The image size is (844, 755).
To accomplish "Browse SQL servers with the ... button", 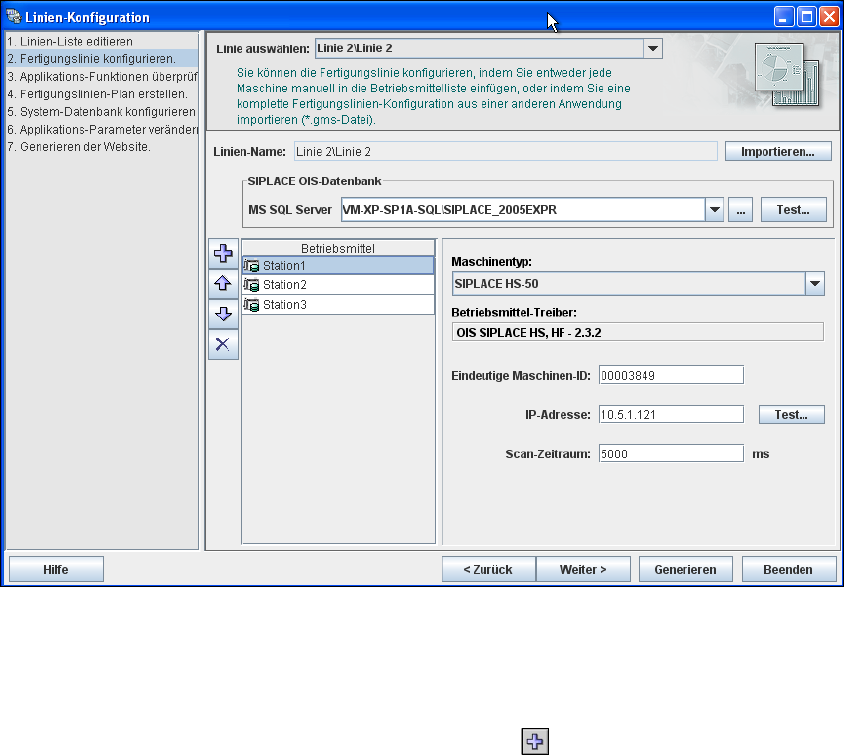I will pyautogui.click(x=741, y=210).
